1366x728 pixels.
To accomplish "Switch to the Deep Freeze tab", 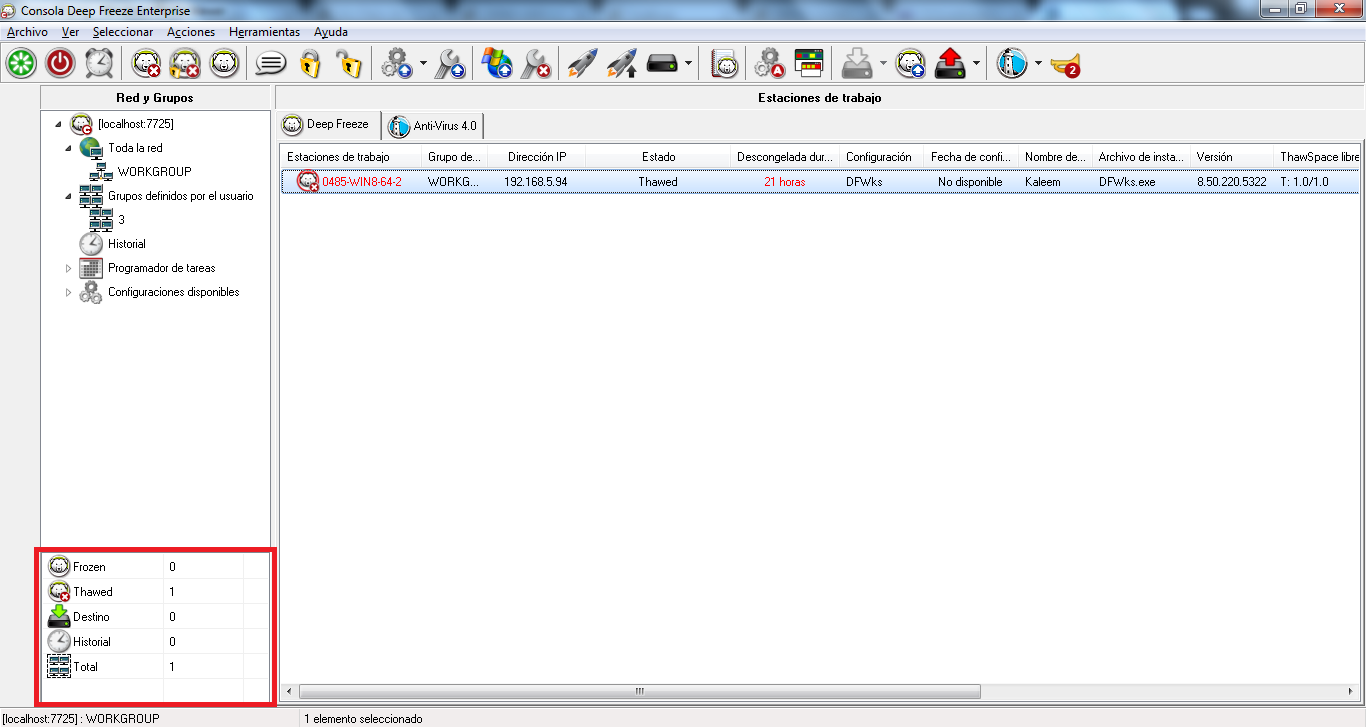I will click(x=329, y=125).
